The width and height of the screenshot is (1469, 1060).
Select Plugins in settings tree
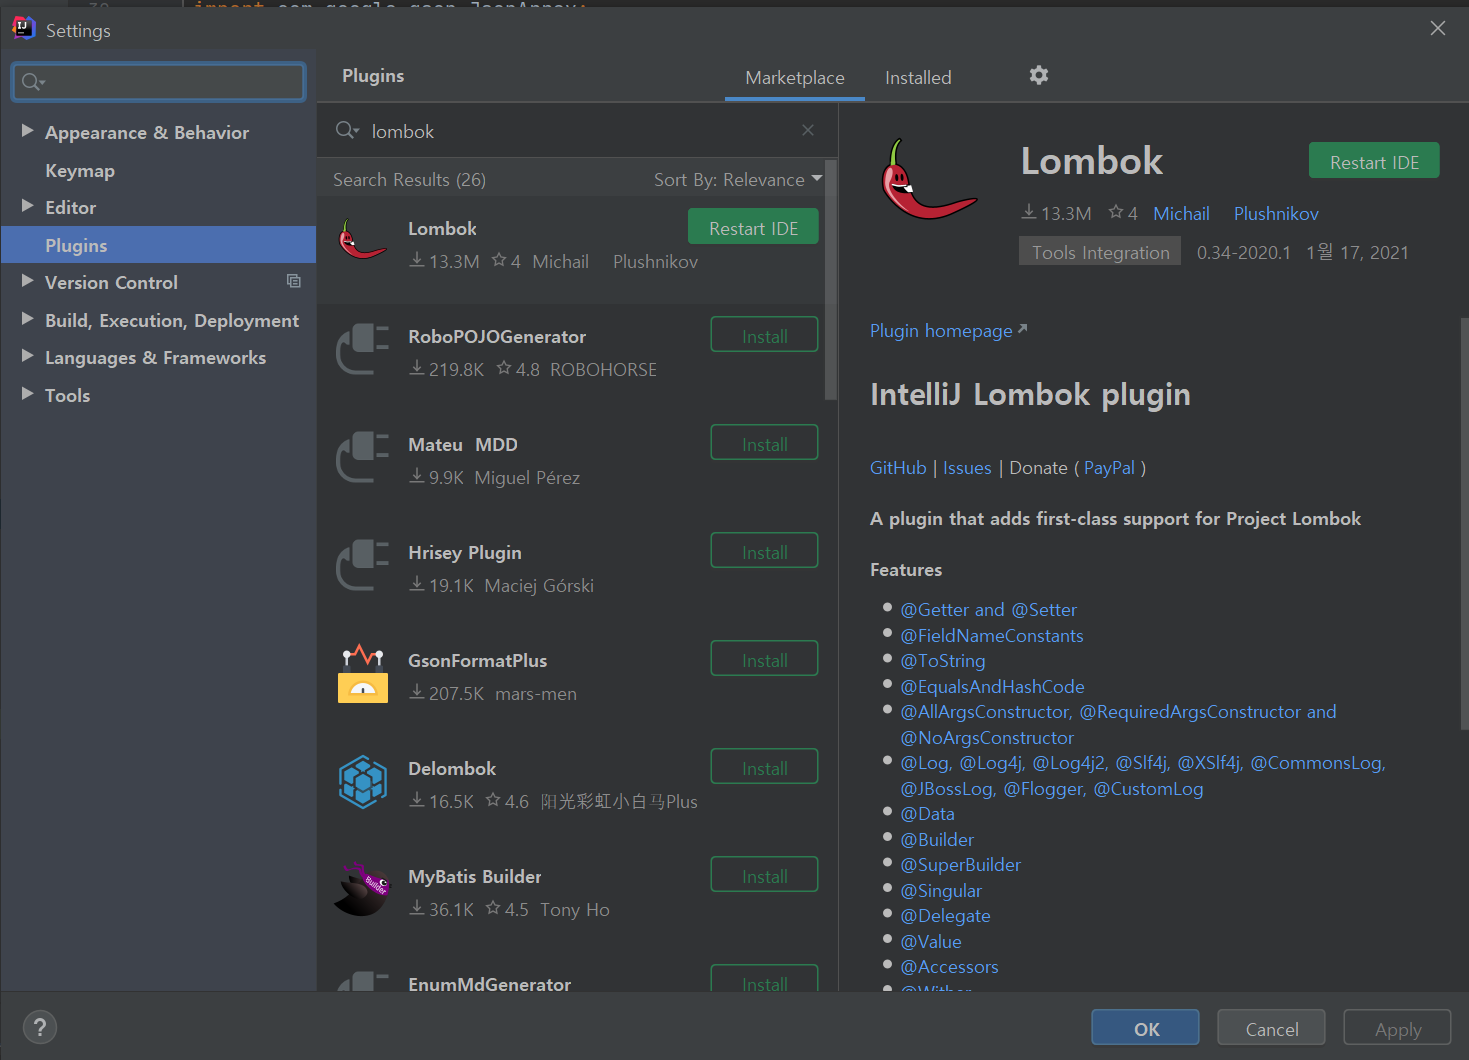click(x=158, y=245)
